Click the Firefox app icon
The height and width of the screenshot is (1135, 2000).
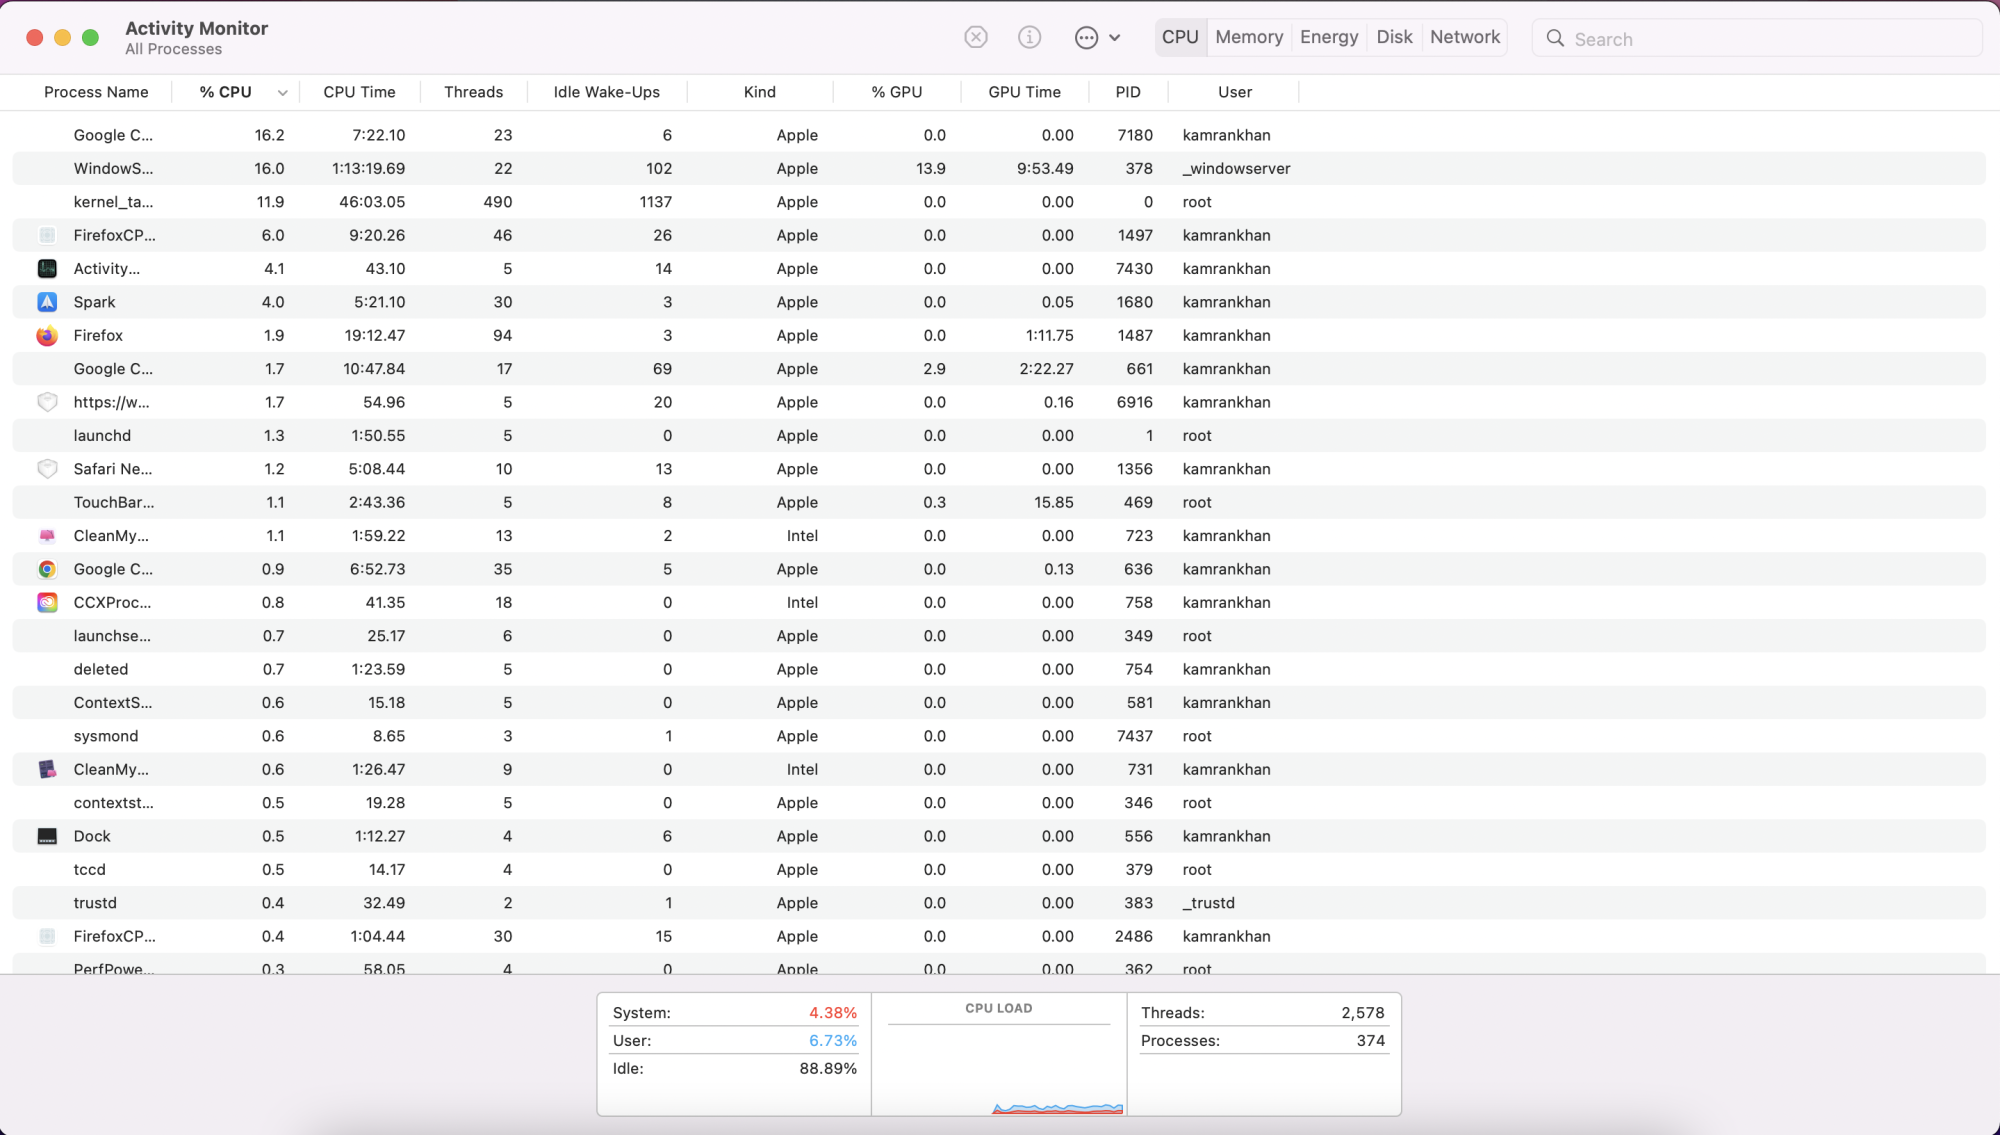click(47, 335)
